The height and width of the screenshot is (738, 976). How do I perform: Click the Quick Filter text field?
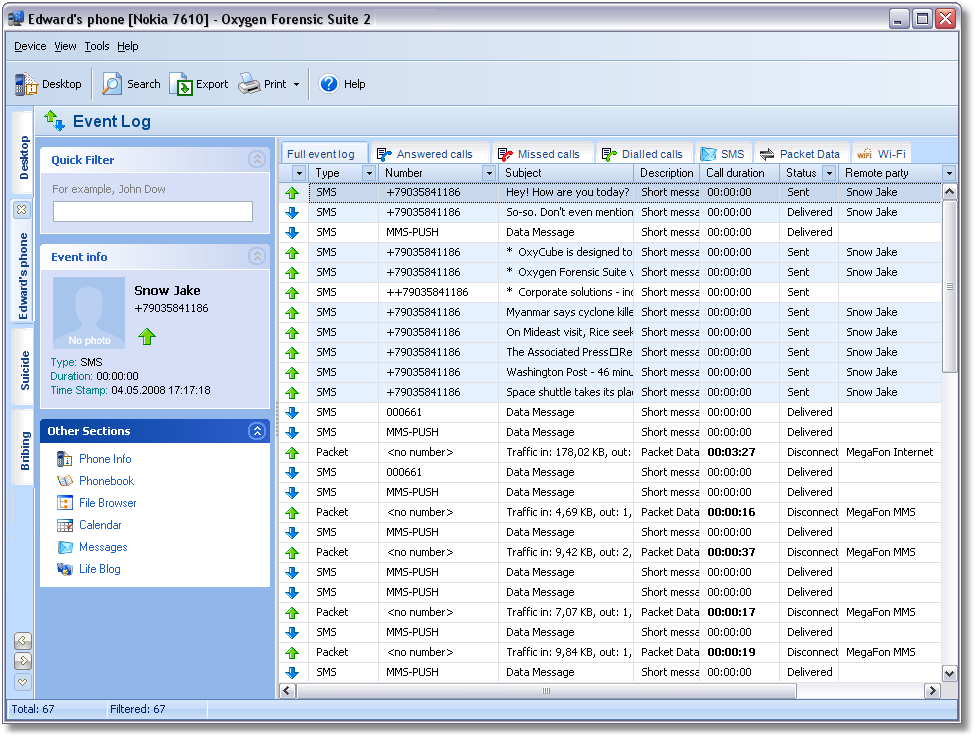click(153, 211)
